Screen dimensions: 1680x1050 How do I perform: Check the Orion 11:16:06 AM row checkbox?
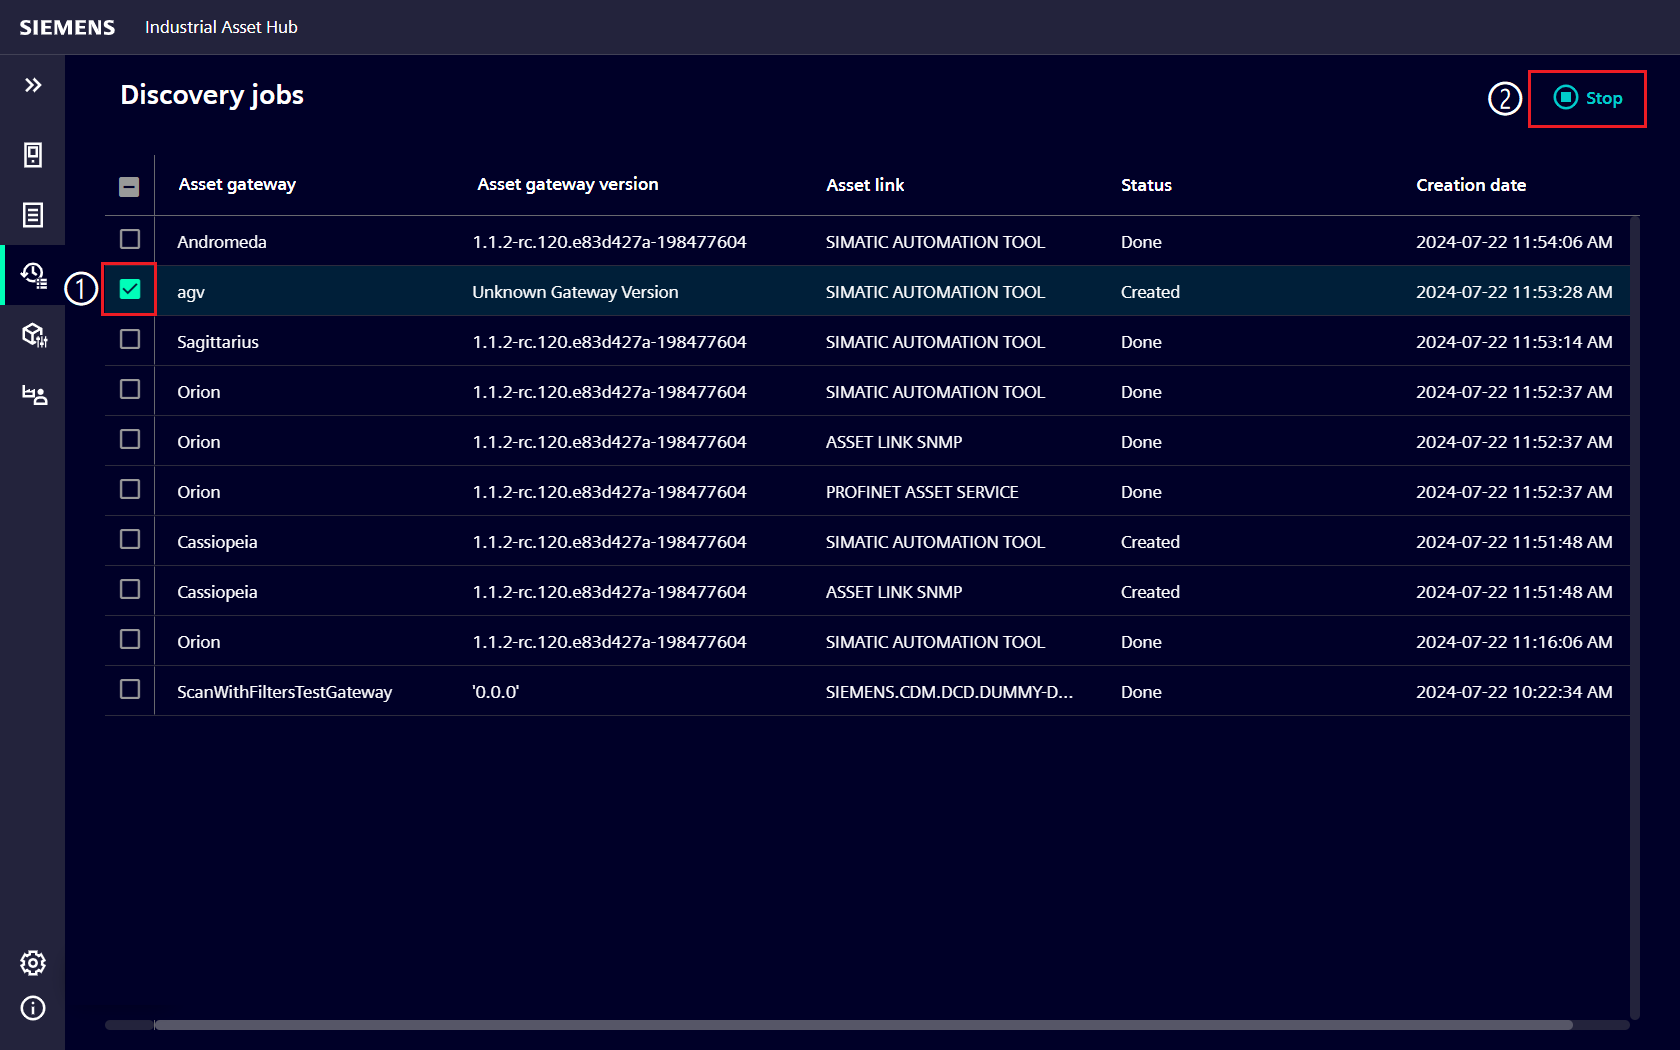tap(130, 639)
